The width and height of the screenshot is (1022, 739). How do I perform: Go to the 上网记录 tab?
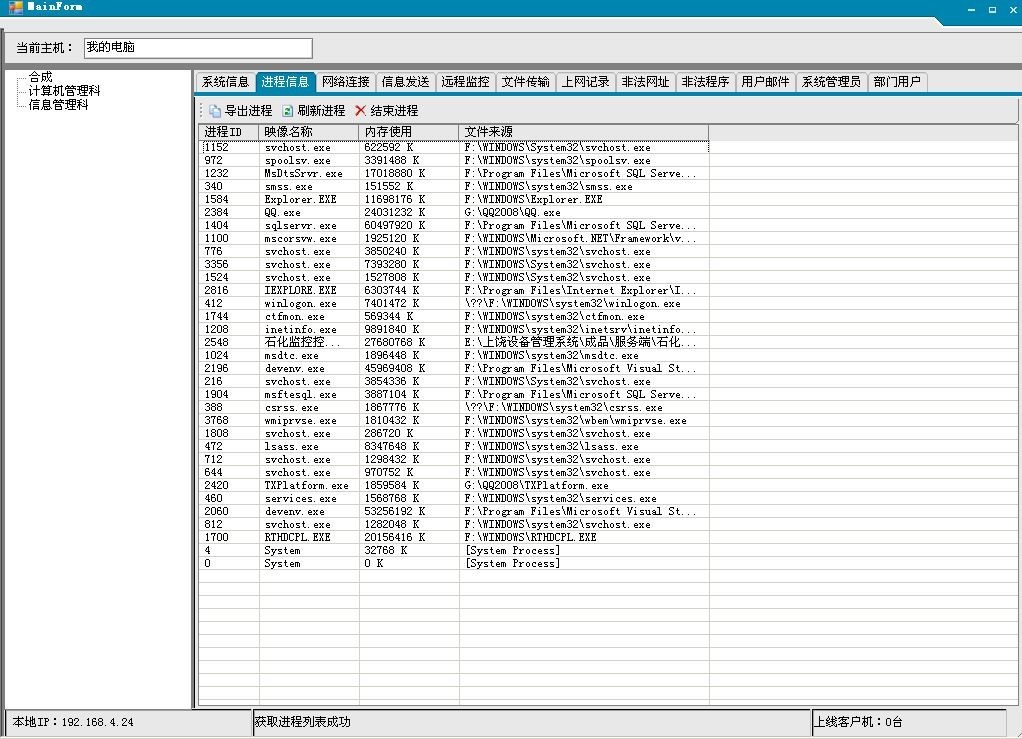(x=585, y=83)
